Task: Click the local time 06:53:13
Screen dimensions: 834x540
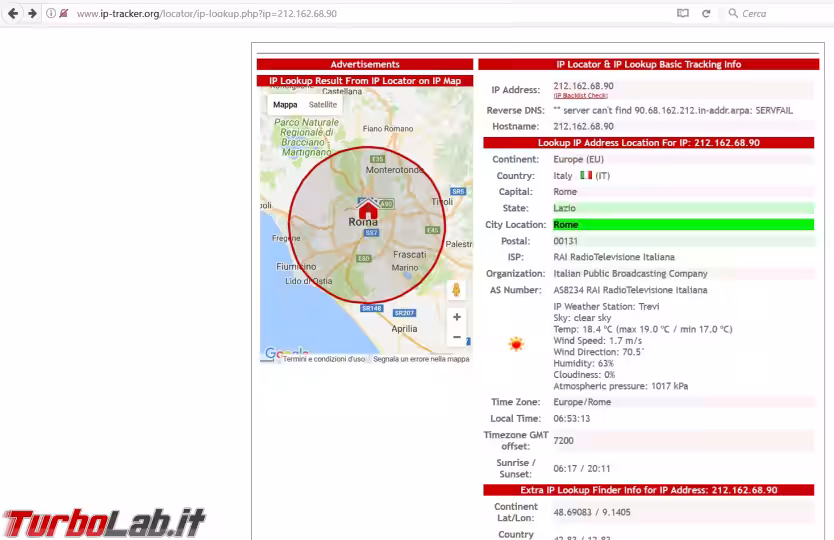Action: pyautogui.click(x=571, y=419)
